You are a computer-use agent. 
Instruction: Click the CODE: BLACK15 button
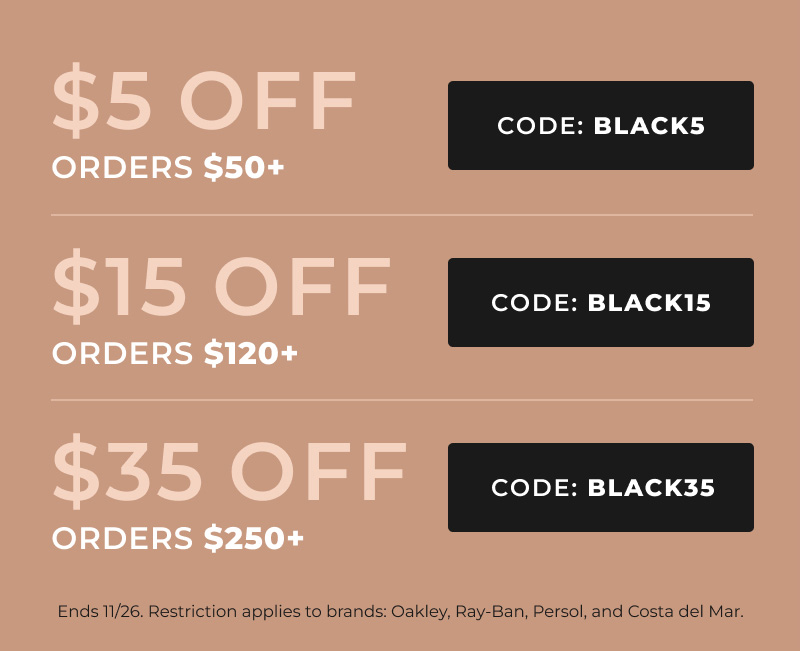point(601,303)
